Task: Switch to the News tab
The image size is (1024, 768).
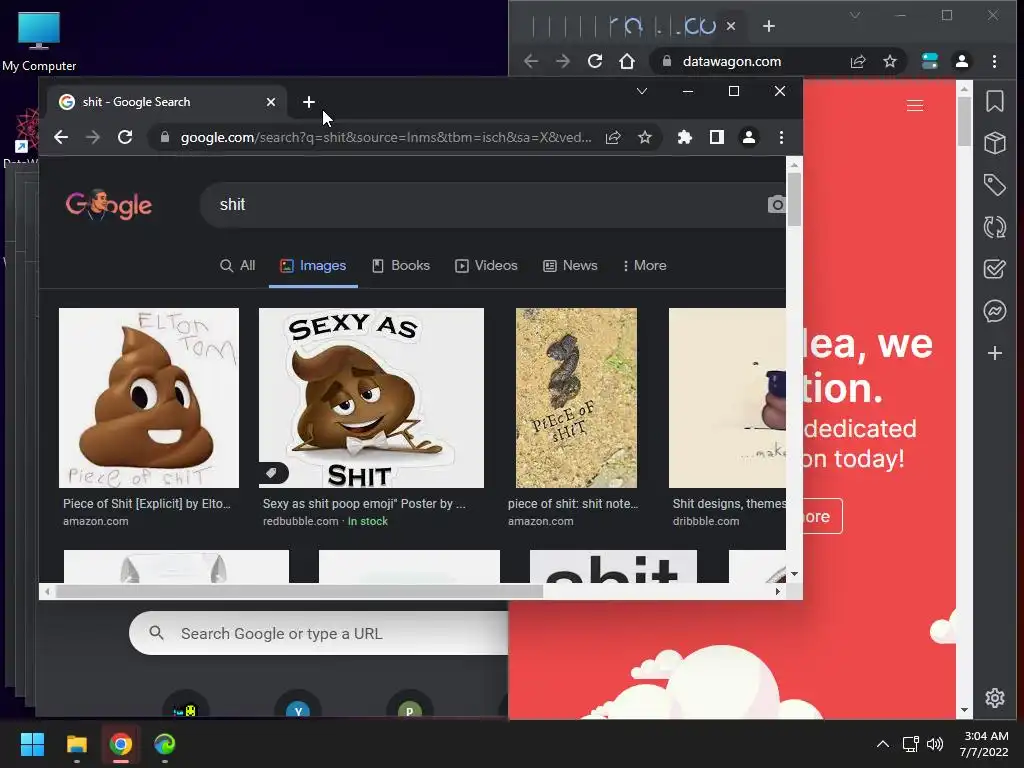Action: (x=570, y=265)
